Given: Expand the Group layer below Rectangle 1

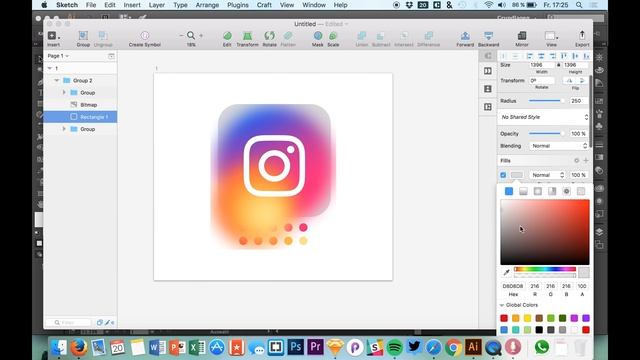Looking at the screenshot, I should click(x=64, y=129).
